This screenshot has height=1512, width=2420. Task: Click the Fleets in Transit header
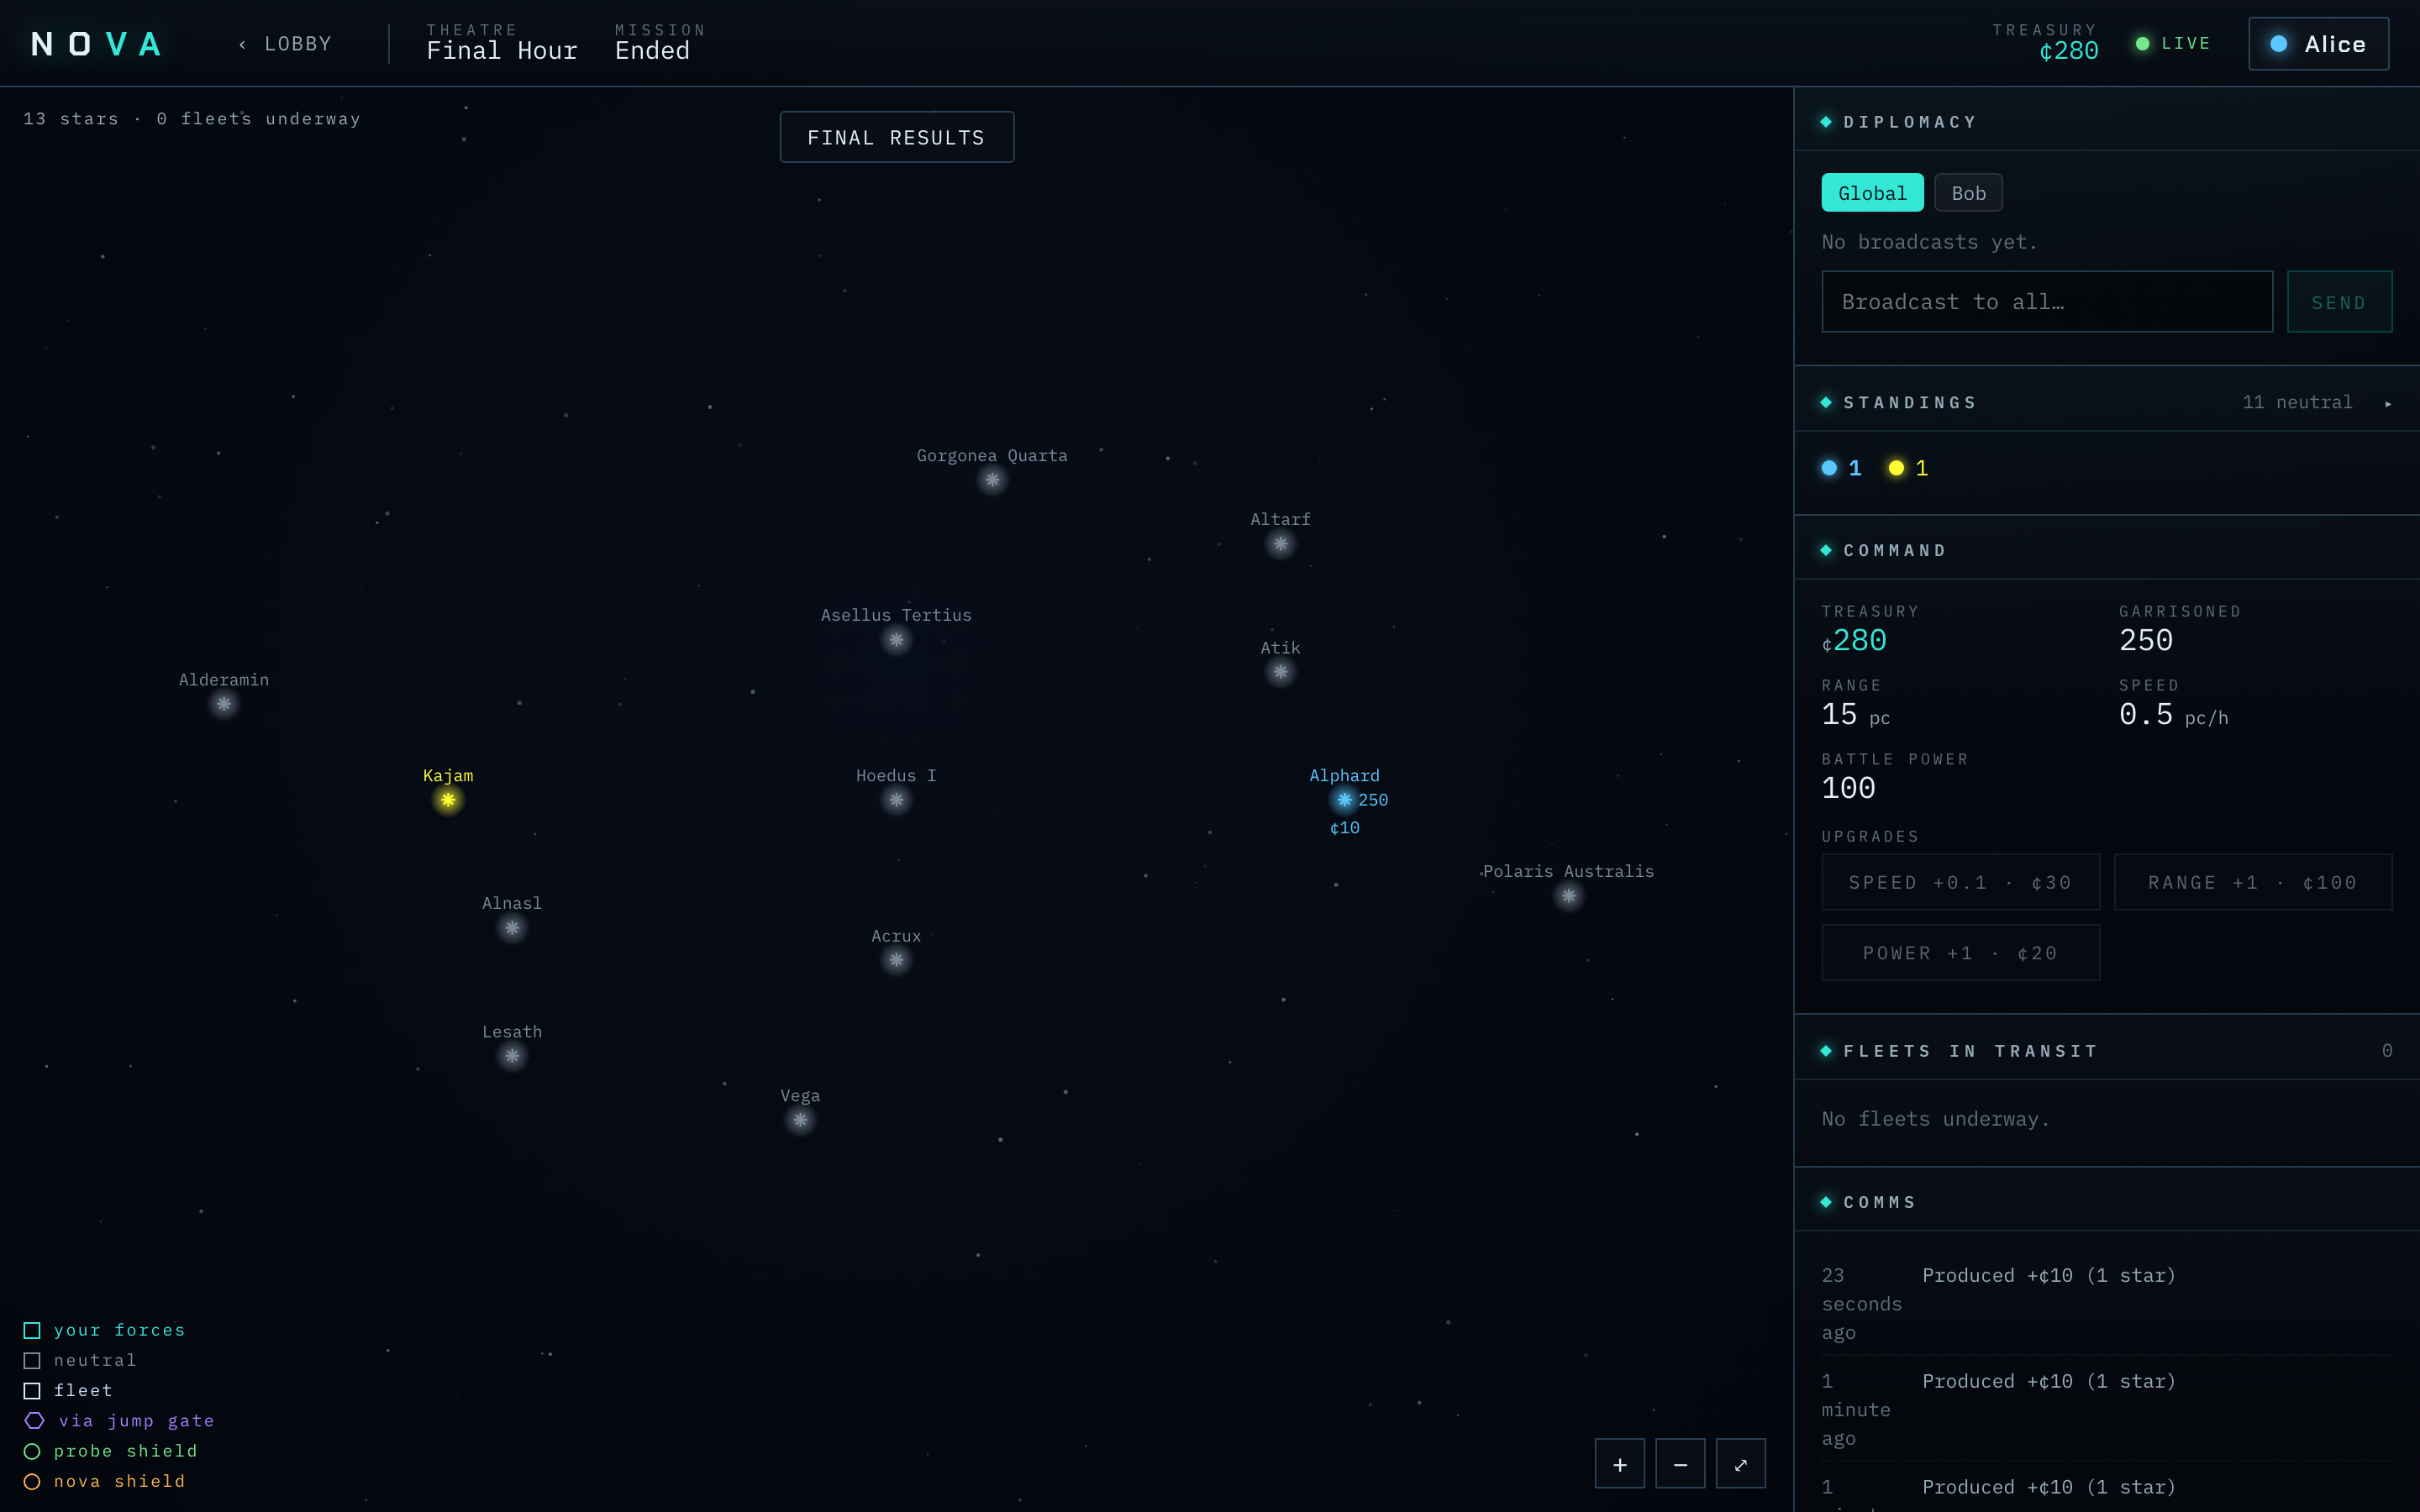click(1970, 1051)
